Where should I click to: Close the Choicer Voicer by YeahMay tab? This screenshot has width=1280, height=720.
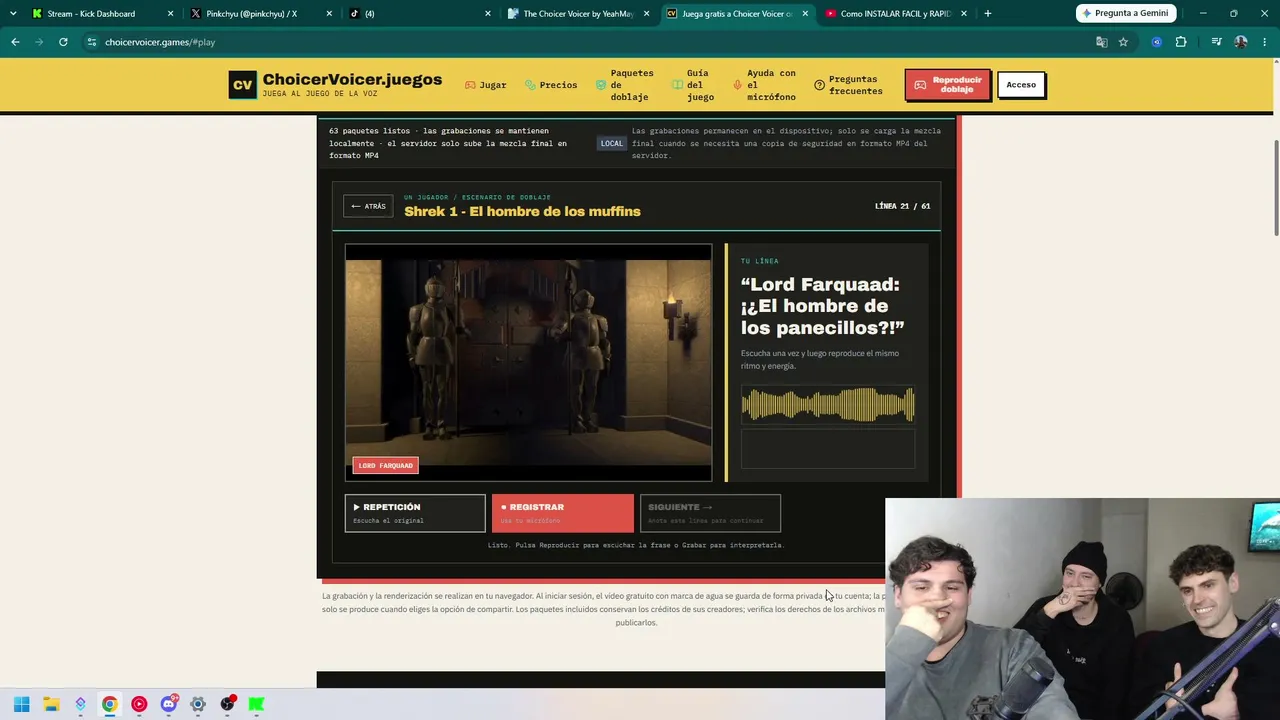(x=647, y=14)
